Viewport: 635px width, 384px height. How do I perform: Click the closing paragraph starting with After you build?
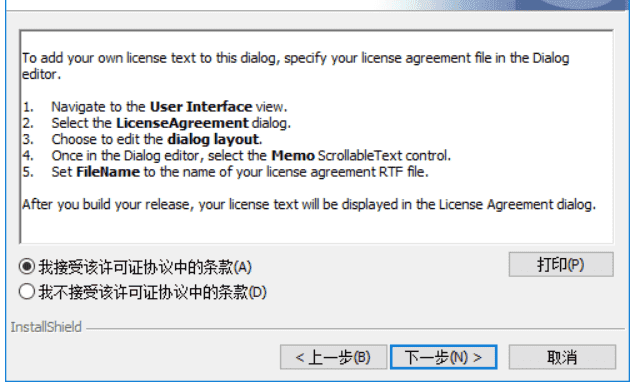309,205
